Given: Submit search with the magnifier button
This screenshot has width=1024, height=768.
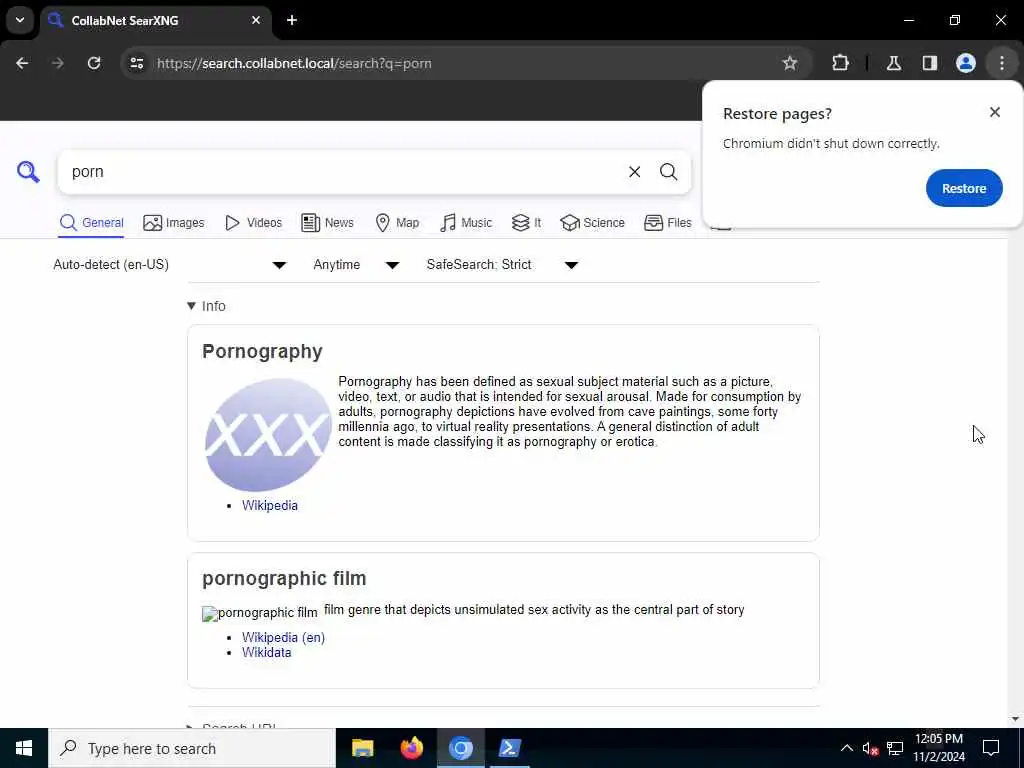Looking at the screenshot, I should tap(668, 172).
